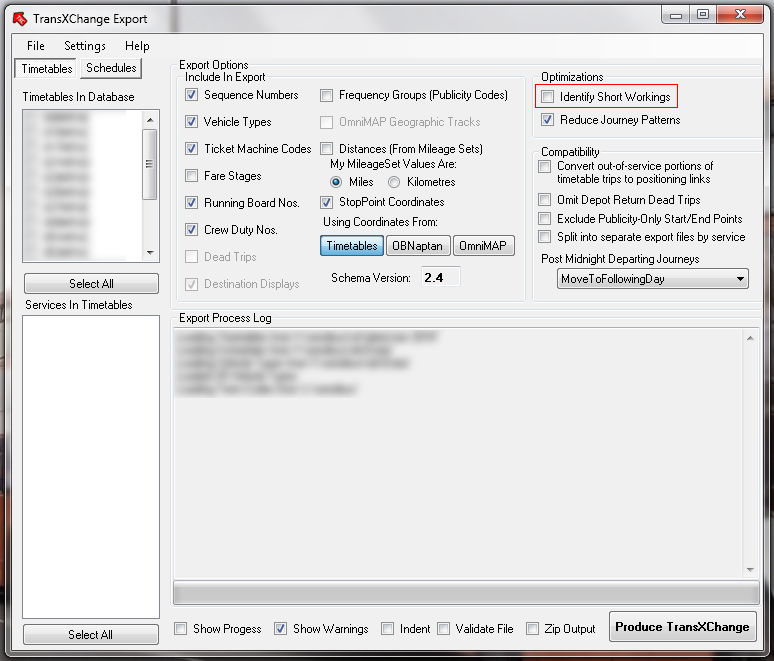The width and height of the screenshot is (774, 661).
Task: Maximize the TransXChange Export window
Action: [703, 15]
